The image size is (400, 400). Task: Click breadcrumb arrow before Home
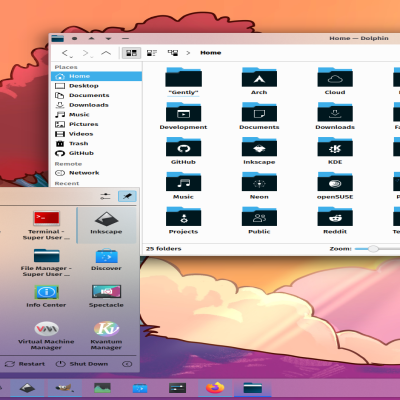coord(188,53)
